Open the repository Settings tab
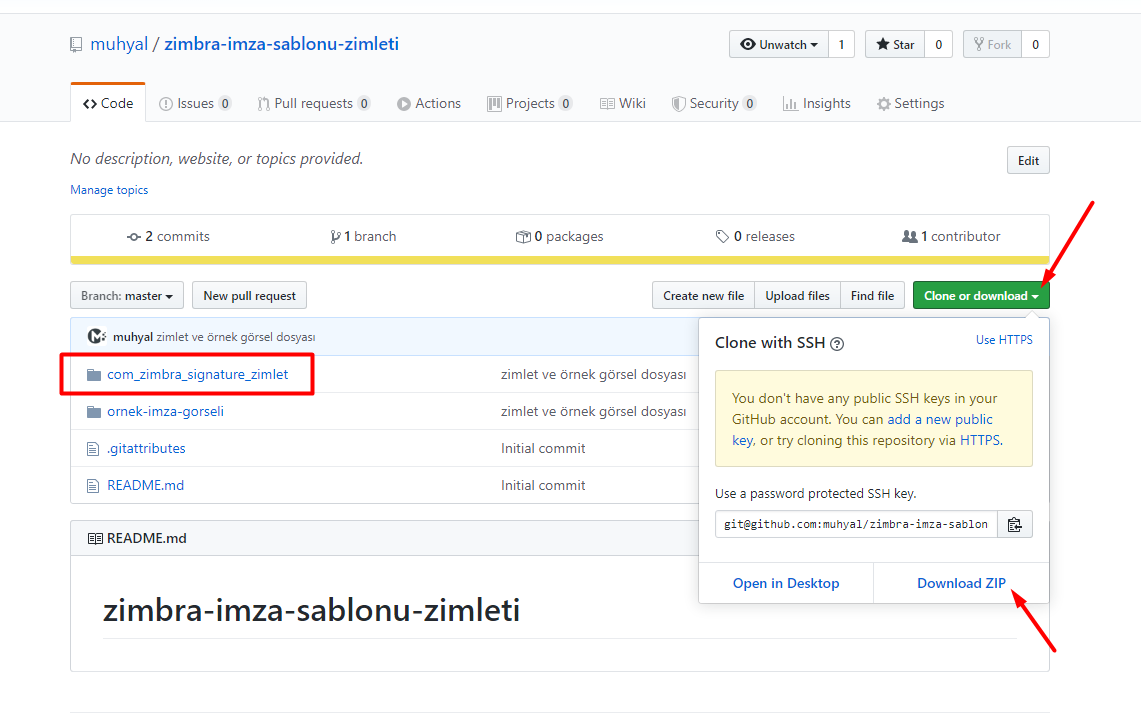This screenshot has width=1141, height=727. 910,103
